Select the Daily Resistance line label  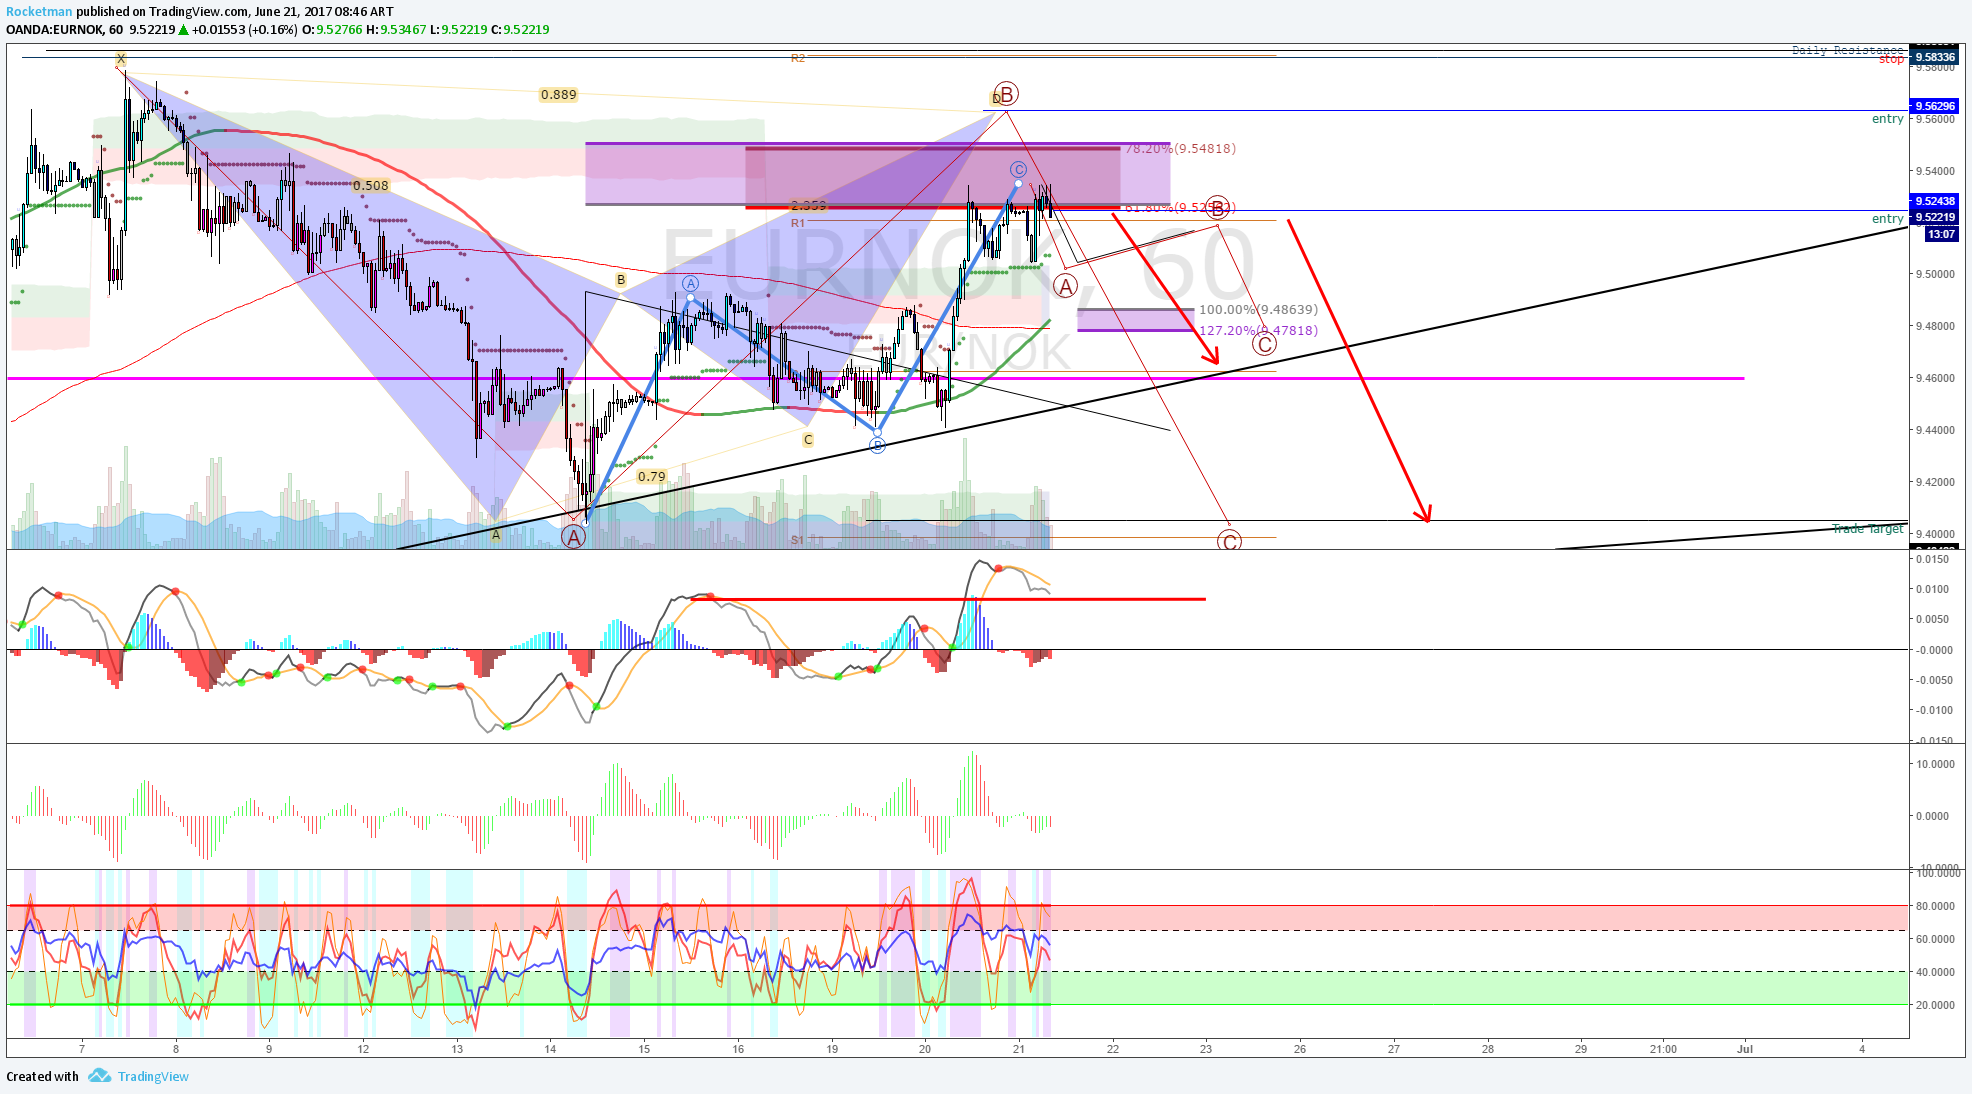pos(1848,50)
